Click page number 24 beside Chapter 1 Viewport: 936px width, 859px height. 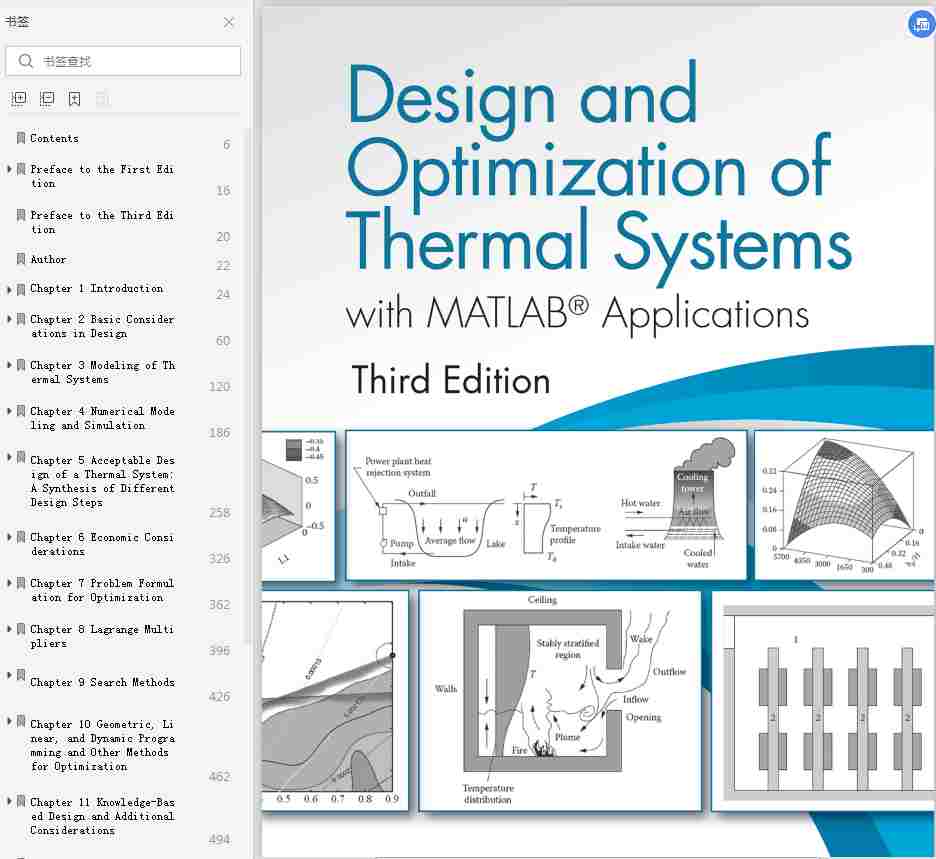click(223, 295)
